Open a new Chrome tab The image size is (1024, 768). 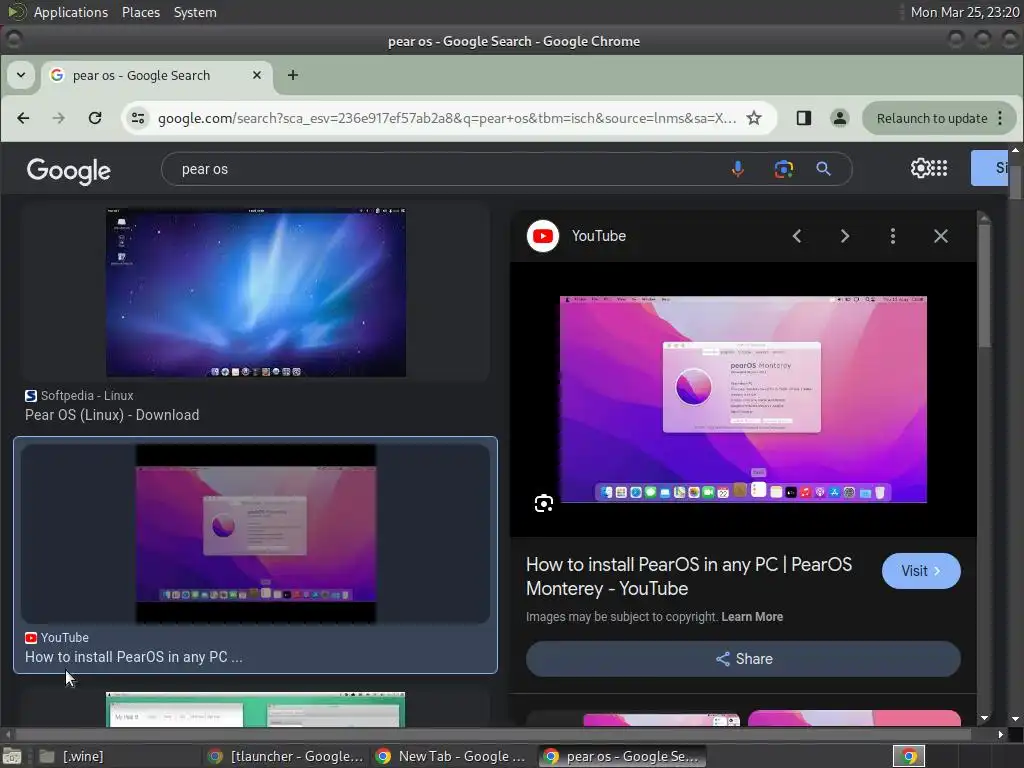tap(293, 75)
